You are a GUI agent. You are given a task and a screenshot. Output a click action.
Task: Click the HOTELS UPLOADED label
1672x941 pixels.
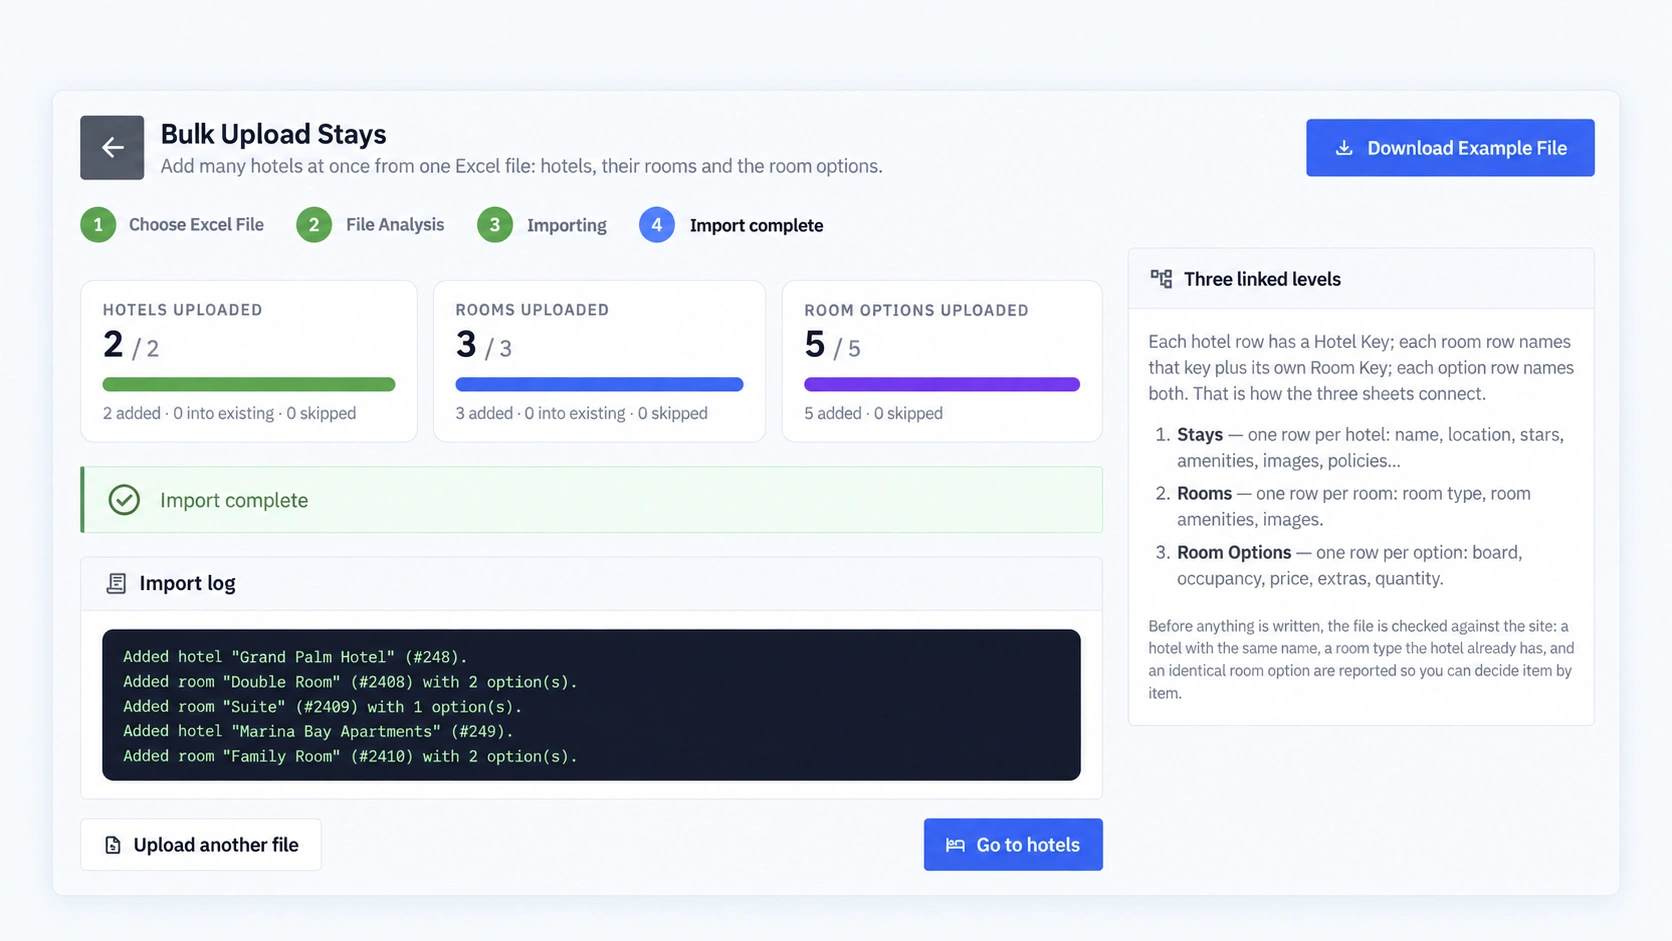tap(183, 310)
